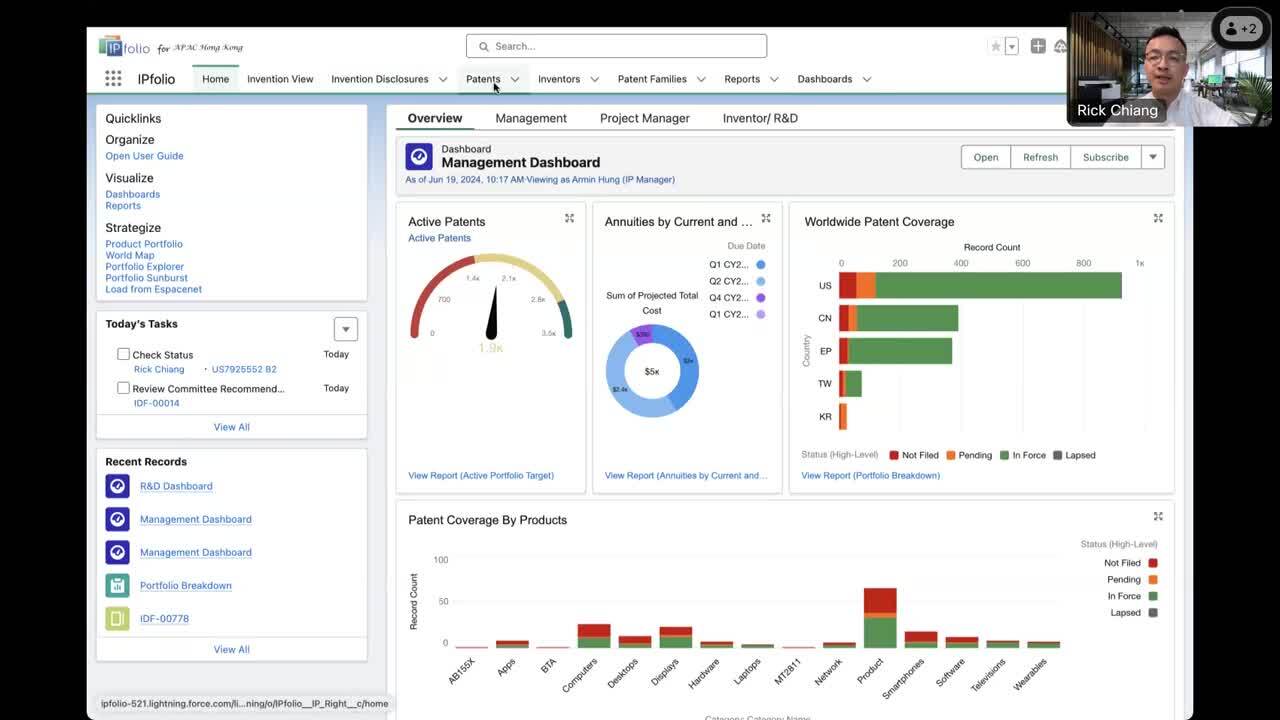Click Not Filed swatch in Worldwide Coverage legend
Image resolution: width=1280 pixels, height=720 pixels.
pos(894,455)
